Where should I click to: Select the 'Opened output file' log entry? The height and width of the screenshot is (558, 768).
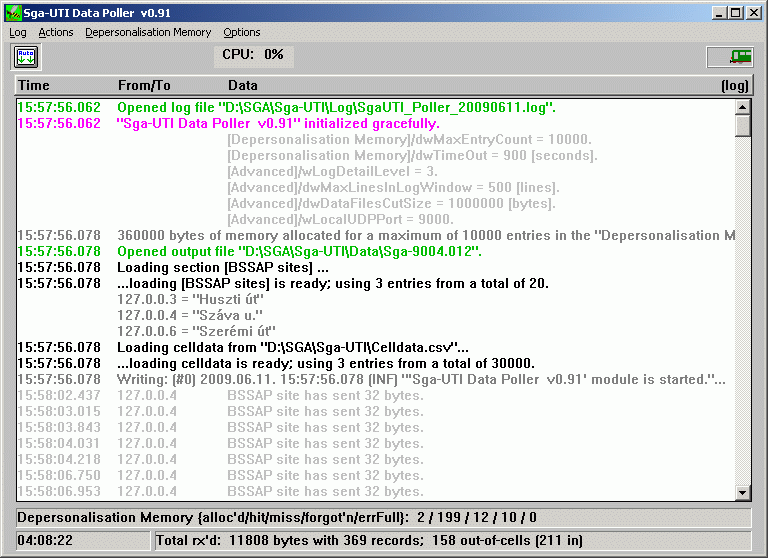click(299, 252)
